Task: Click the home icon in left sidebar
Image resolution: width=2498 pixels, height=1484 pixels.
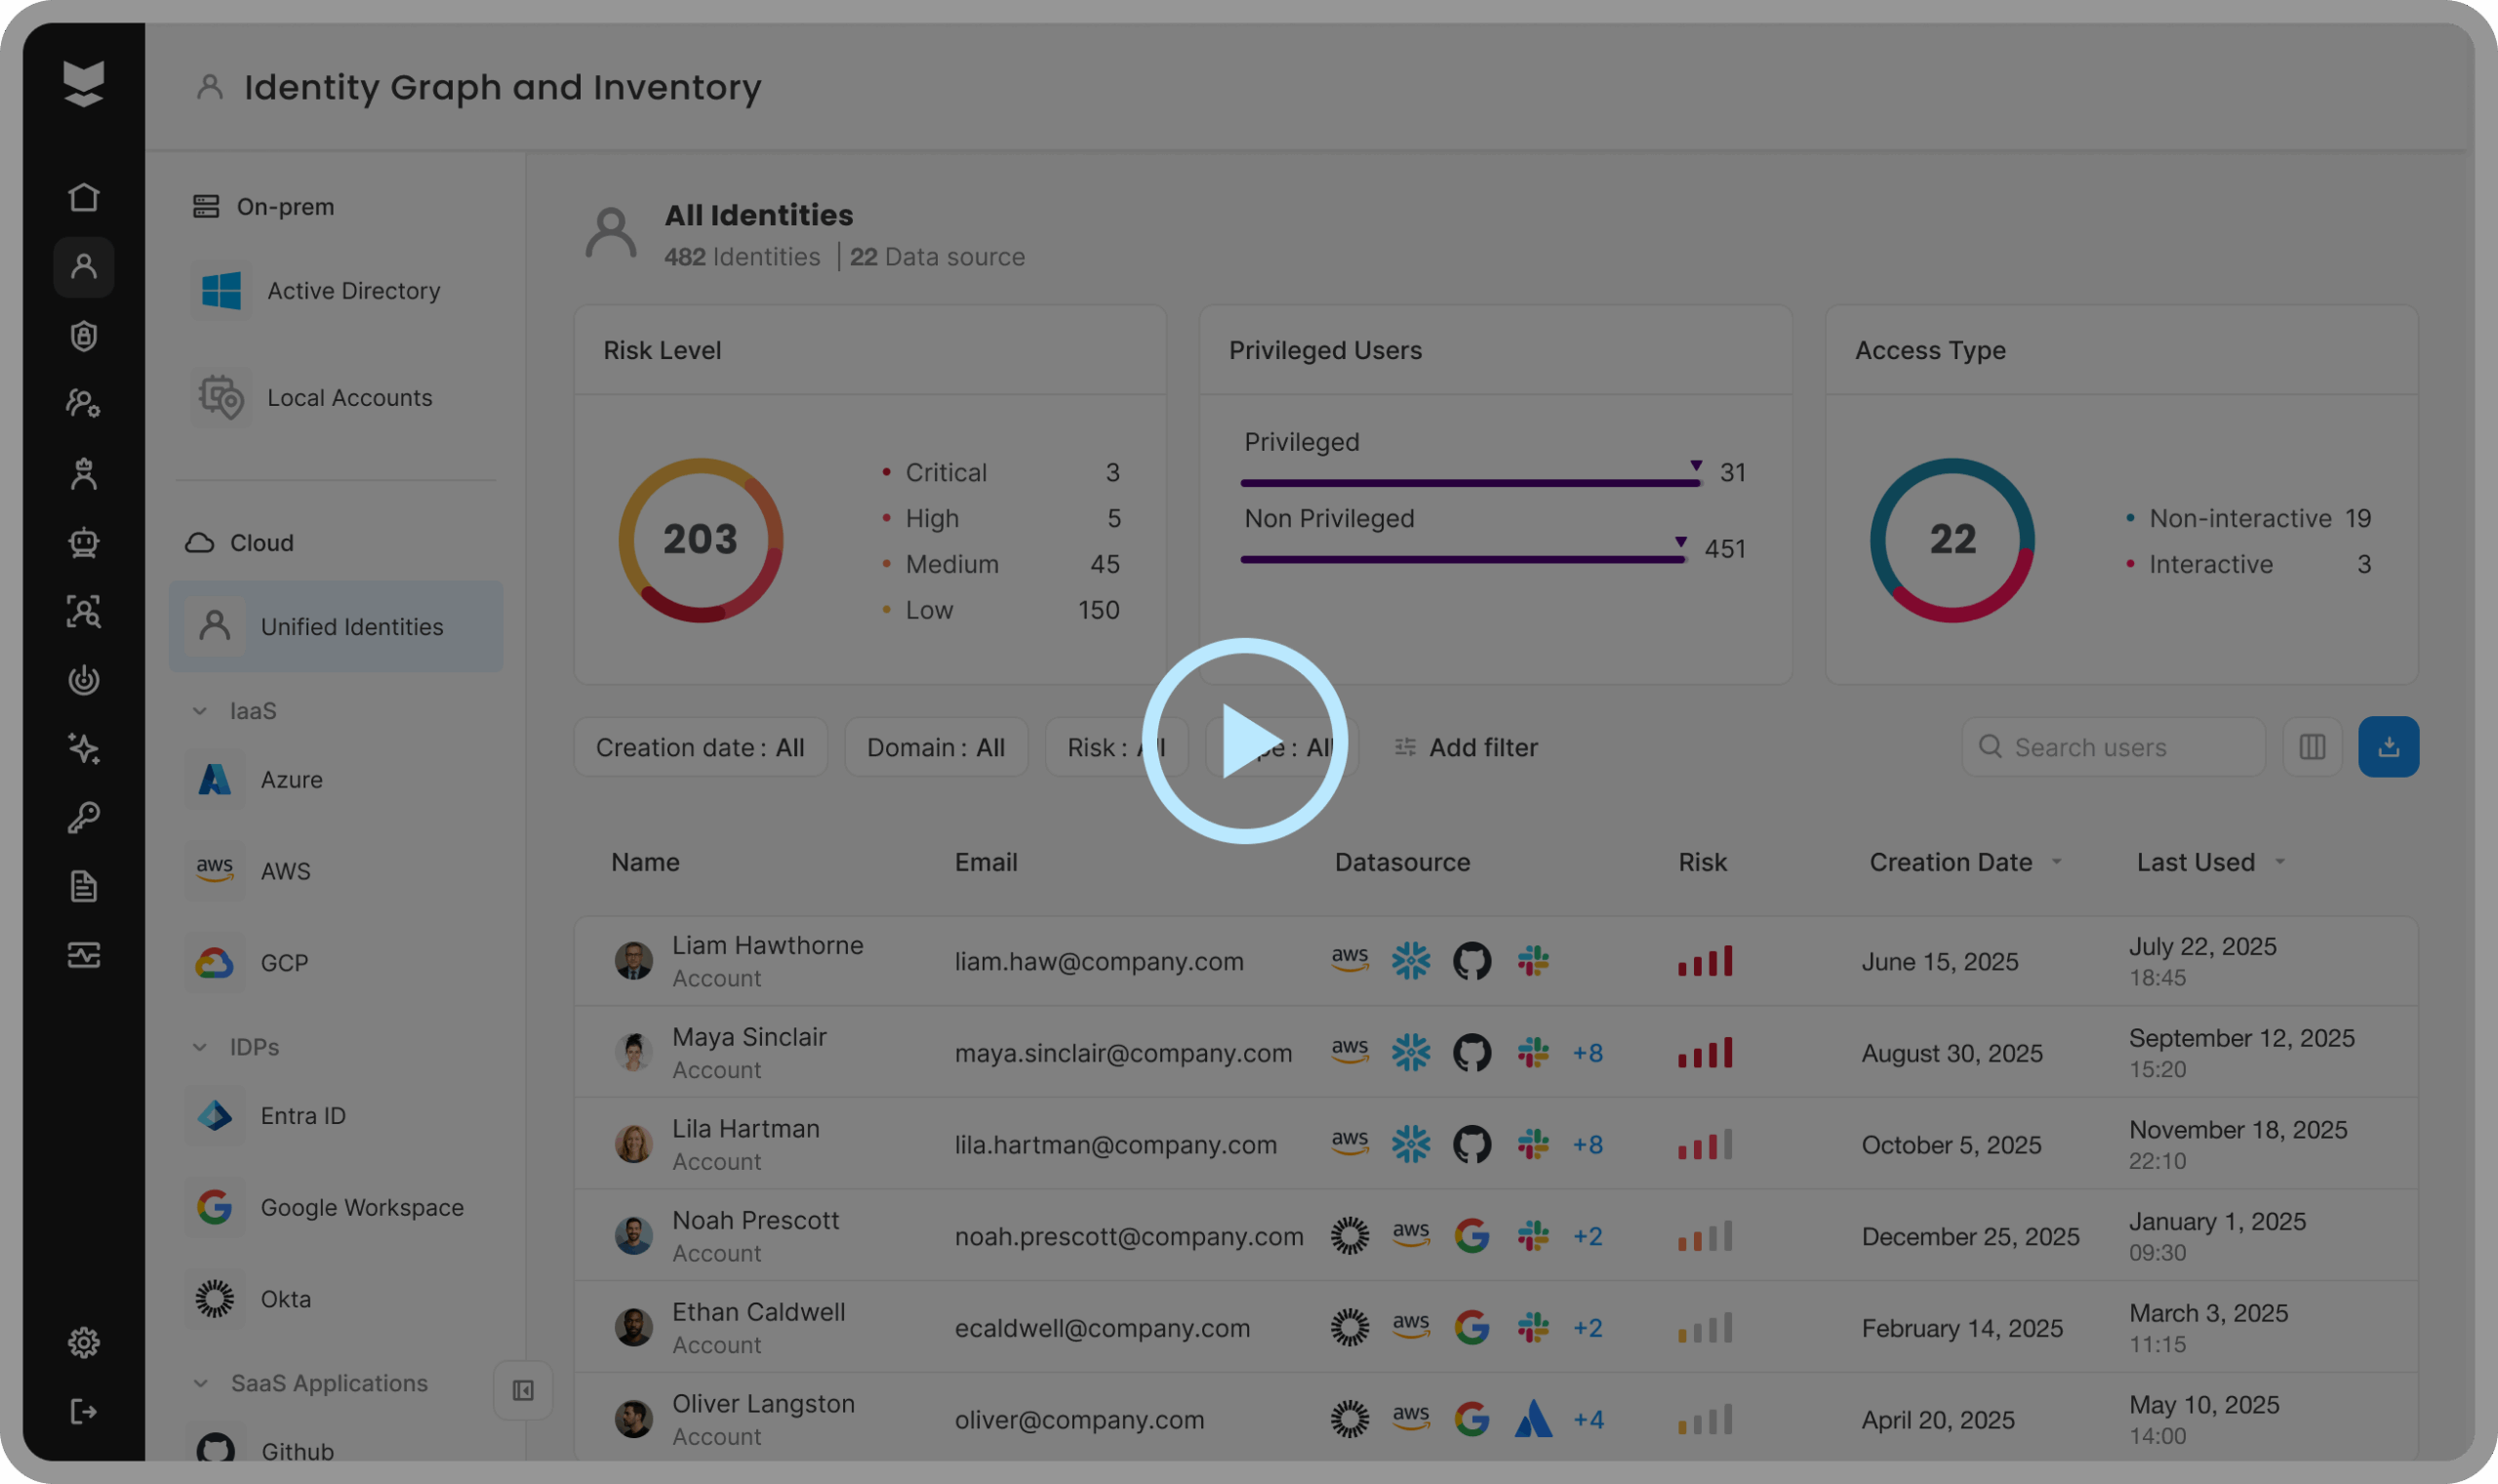Action: pos(84,197)
